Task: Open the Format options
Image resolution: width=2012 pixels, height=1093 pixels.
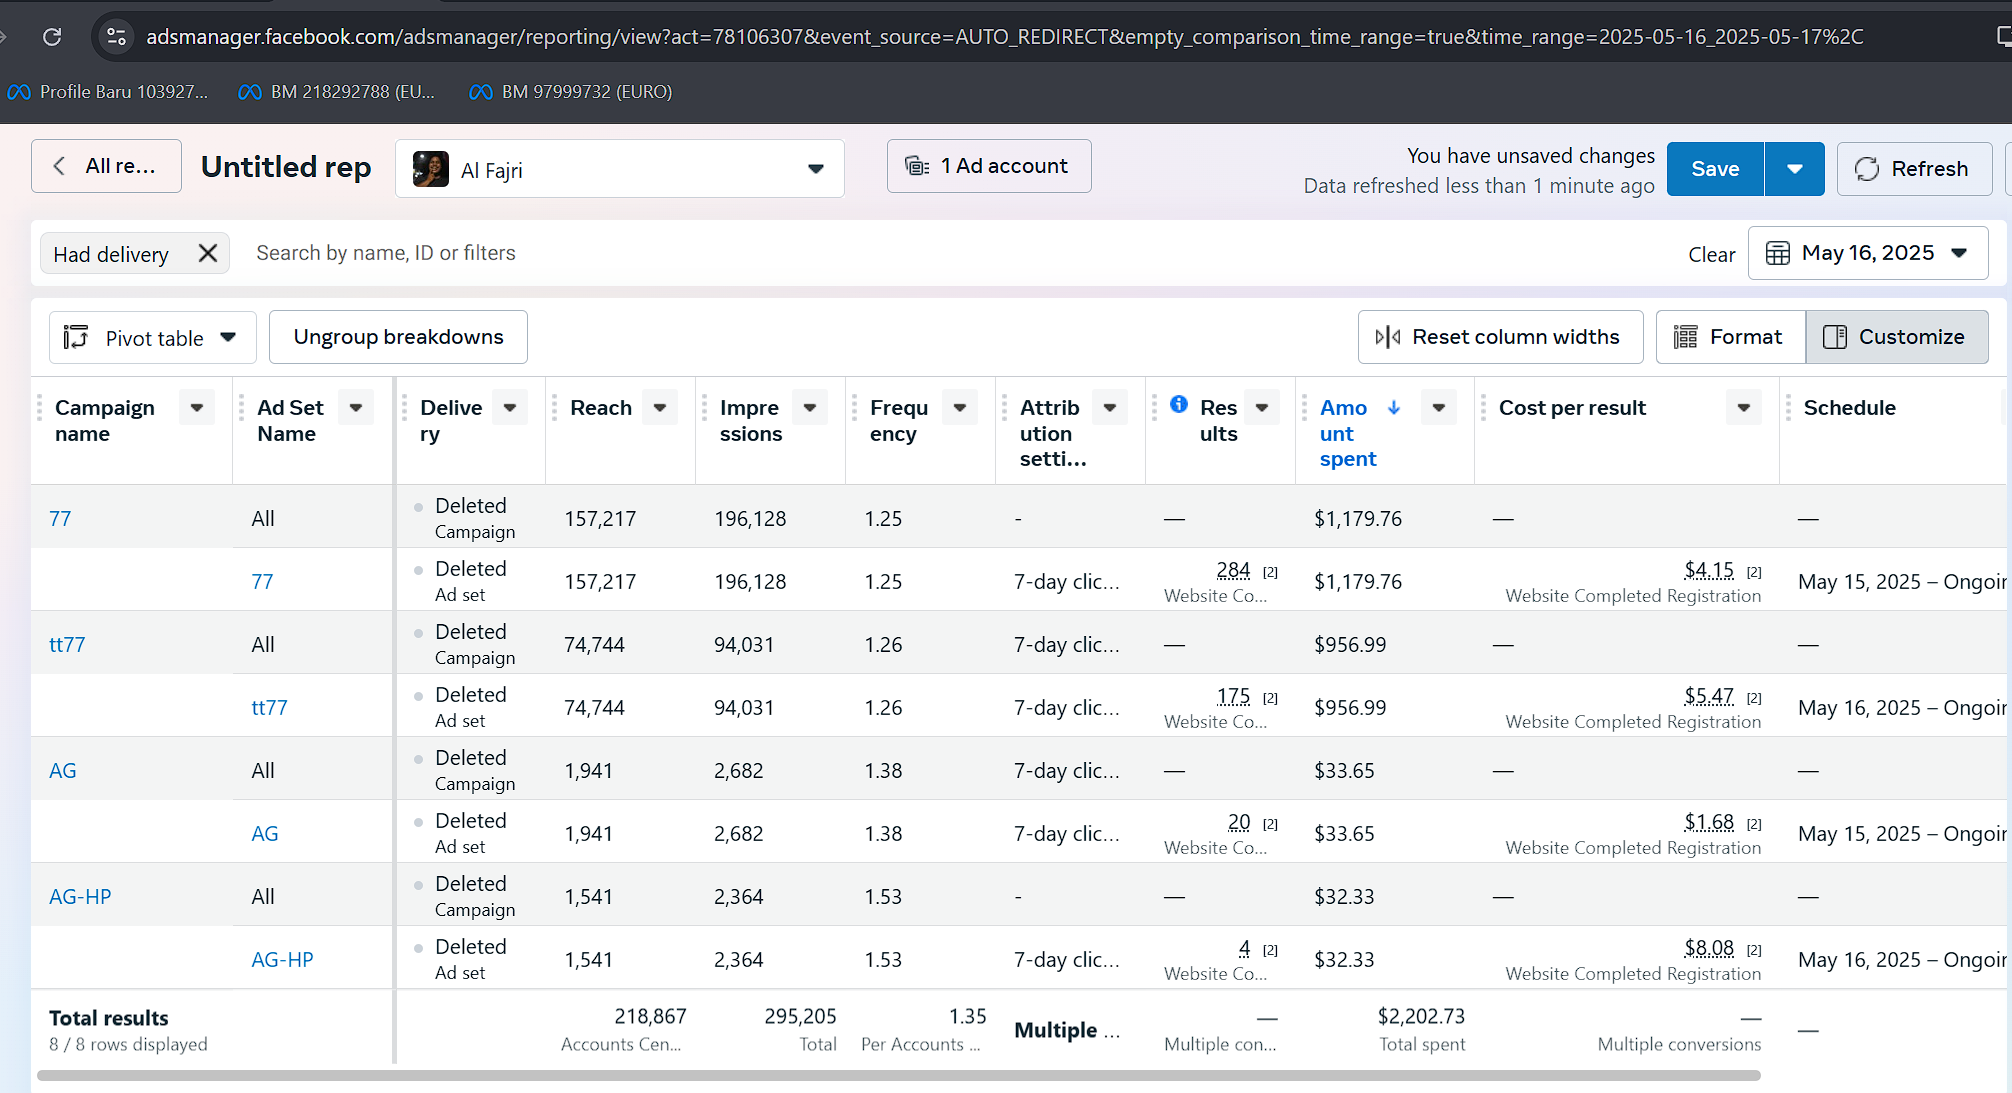Action: tap(1730, 337)
